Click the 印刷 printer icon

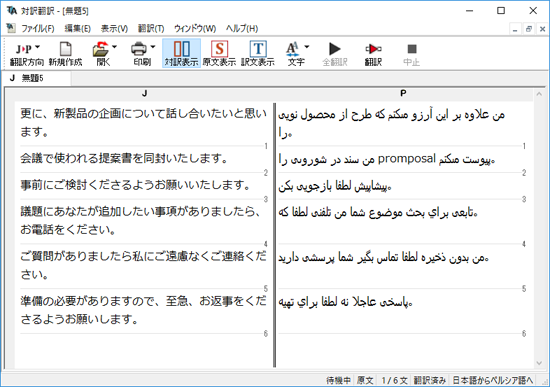[x=139, y=49]
